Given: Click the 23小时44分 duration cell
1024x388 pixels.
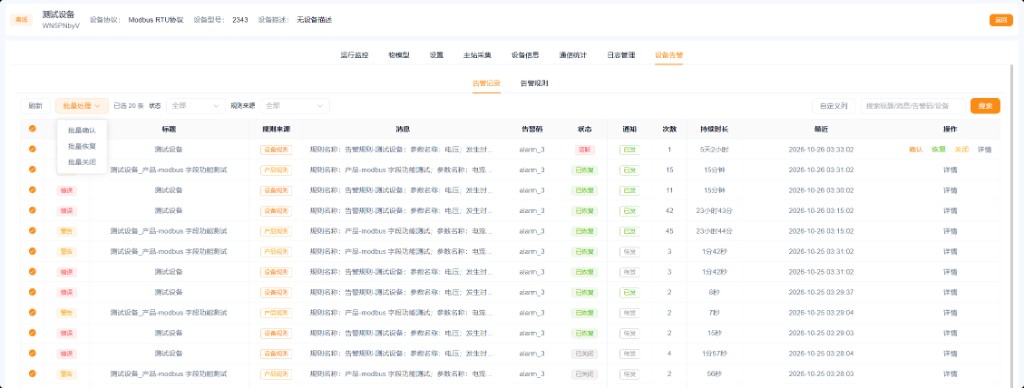Looking at the screenshot, I should [x=714, y=231].
